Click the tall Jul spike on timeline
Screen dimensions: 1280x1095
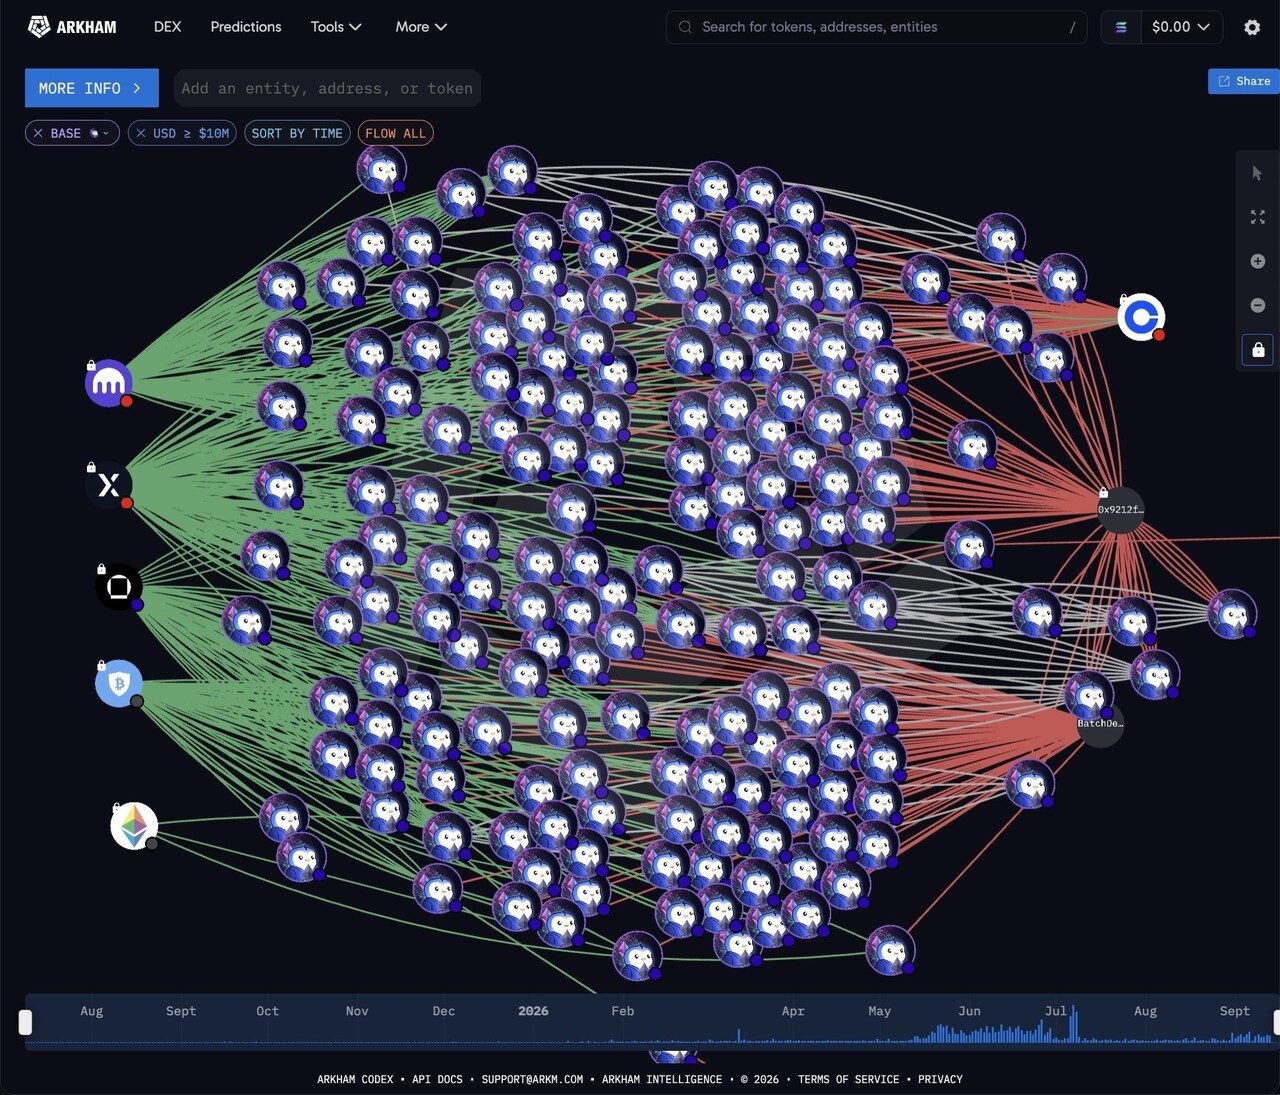1074,1024
